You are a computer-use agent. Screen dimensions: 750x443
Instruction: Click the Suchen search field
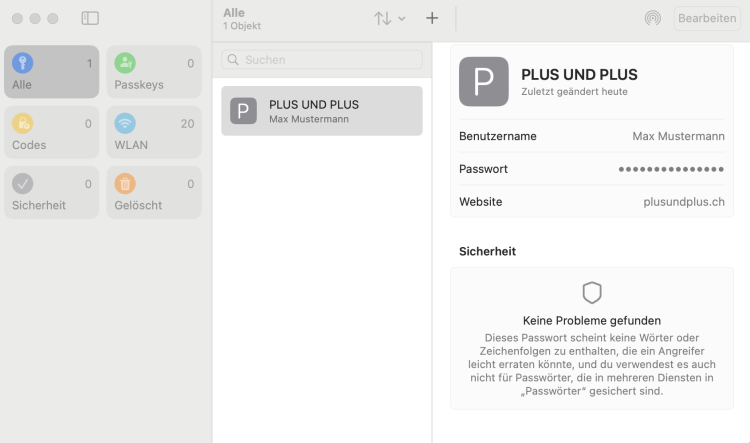tap(322, 60)
